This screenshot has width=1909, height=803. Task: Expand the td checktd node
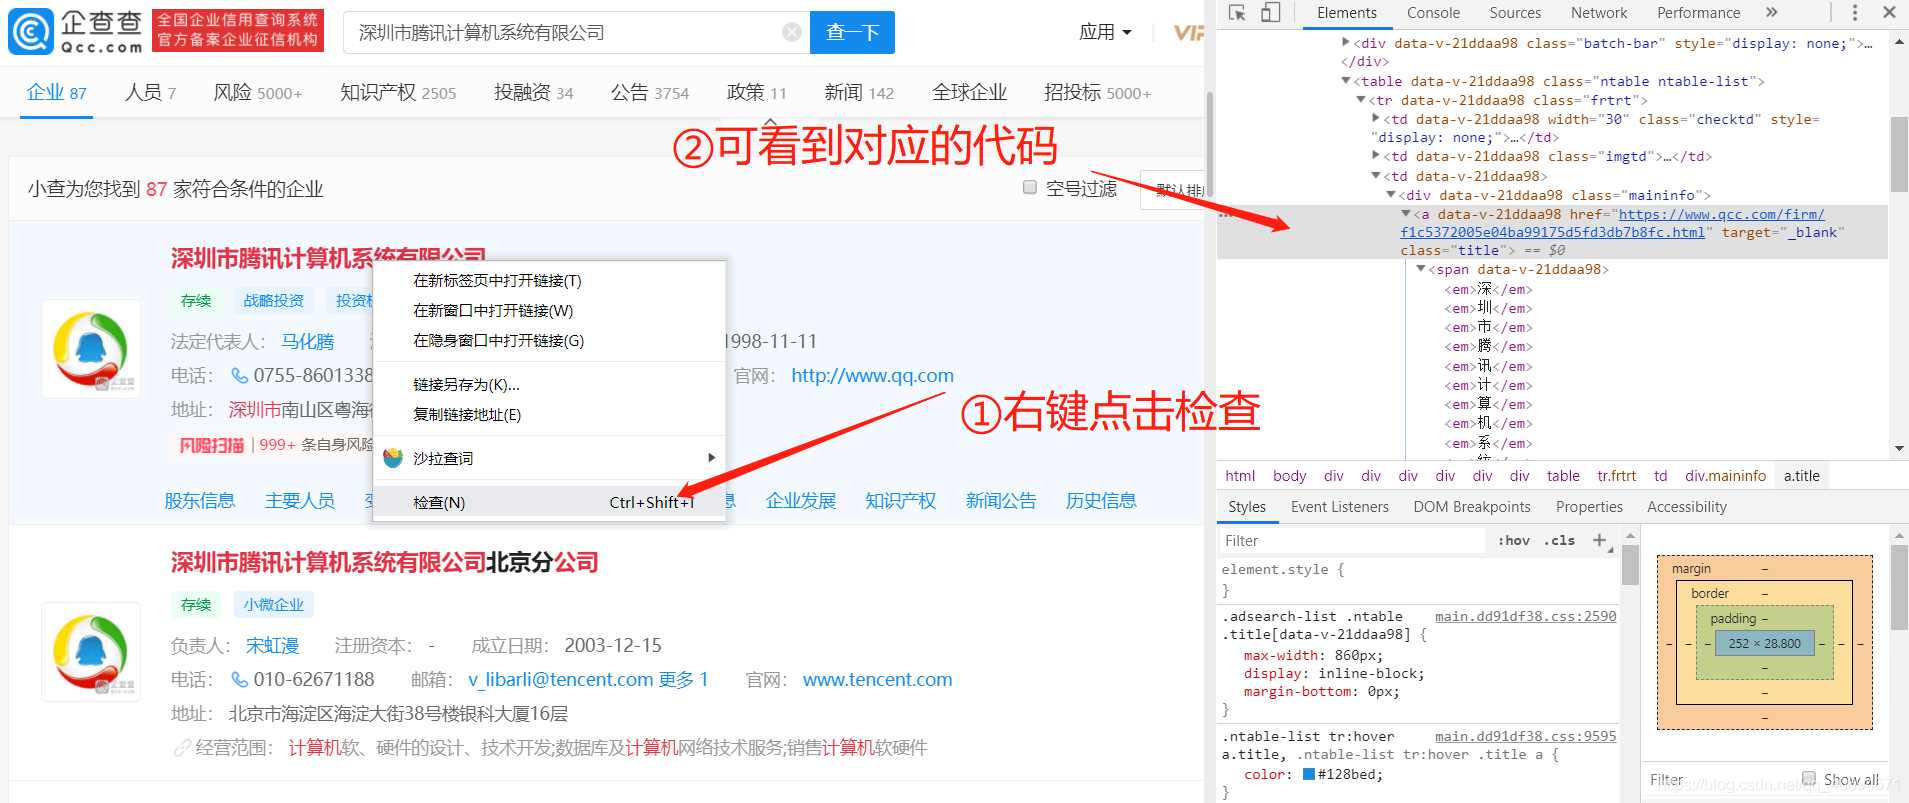[1376, 118]
